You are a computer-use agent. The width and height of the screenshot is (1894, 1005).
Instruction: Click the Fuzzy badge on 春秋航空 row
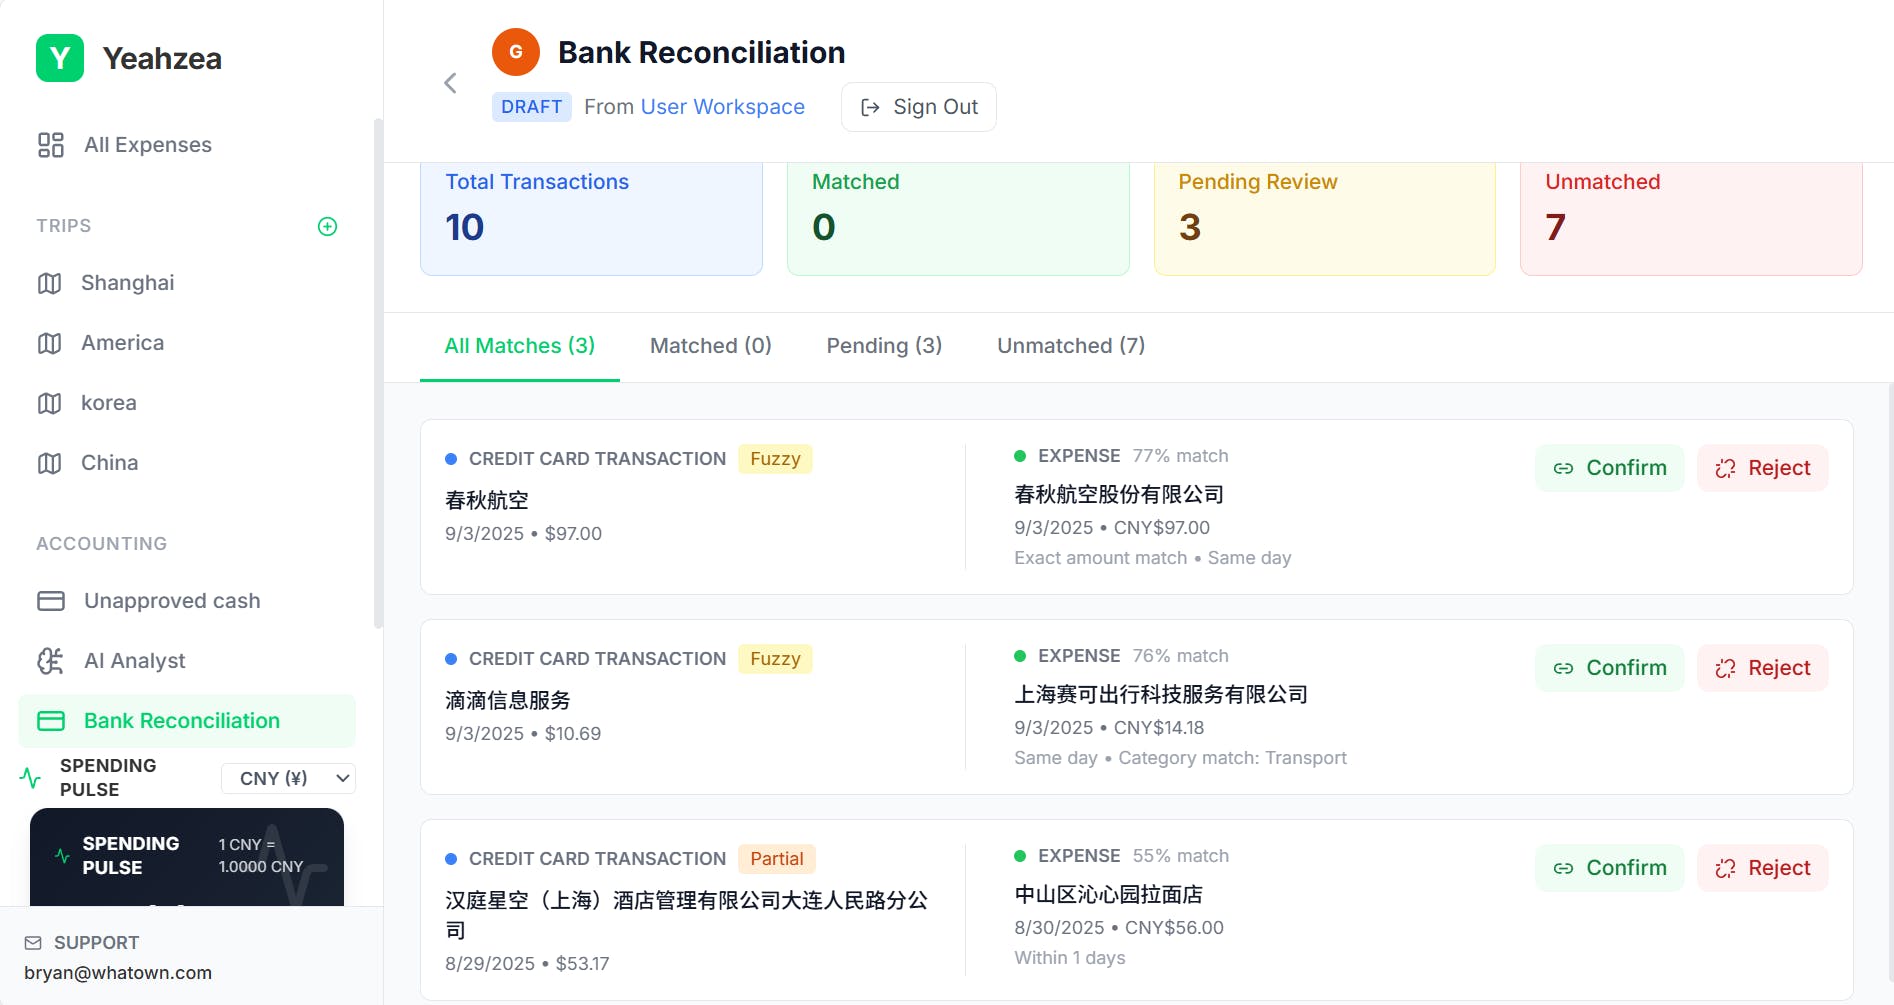775,459
